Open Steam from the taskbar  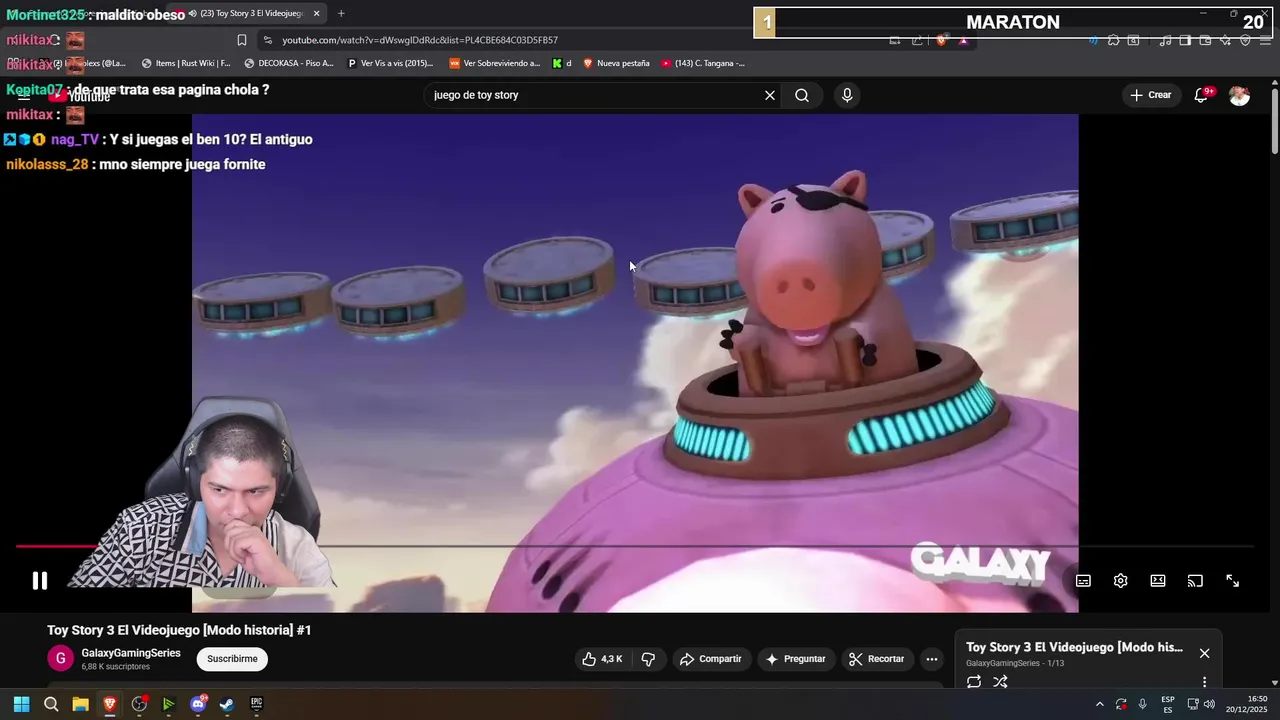pos(227,704)
